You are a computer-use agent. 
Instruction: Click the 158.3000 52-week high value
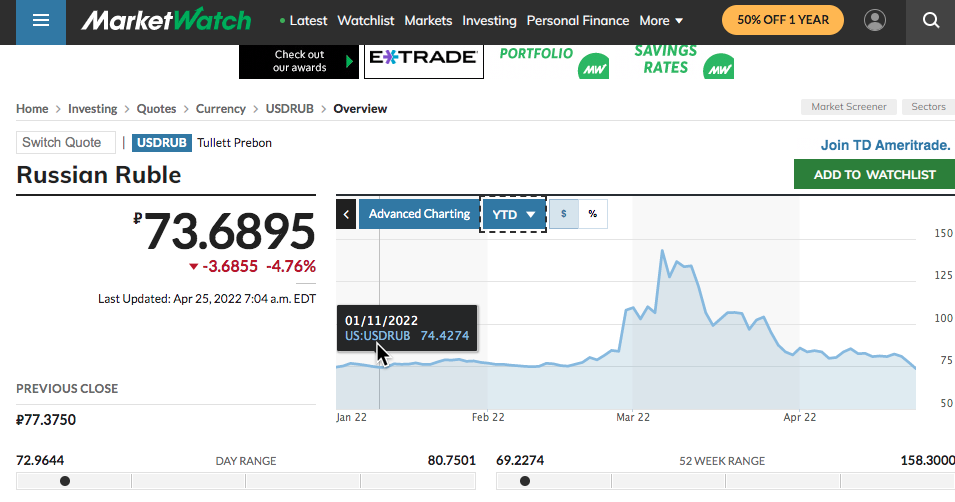(x=928, y=461)
